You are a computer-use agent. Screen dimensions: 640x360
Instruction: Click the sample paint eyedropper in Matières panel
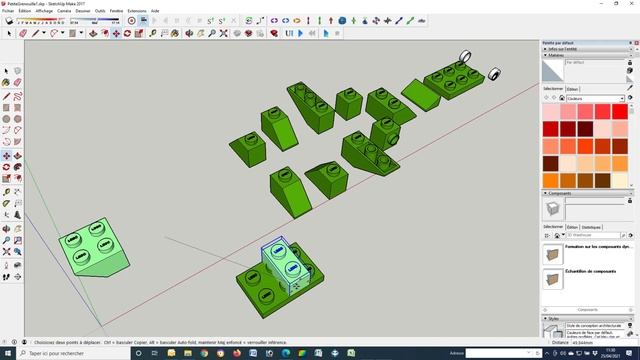[x=630, y=88]
